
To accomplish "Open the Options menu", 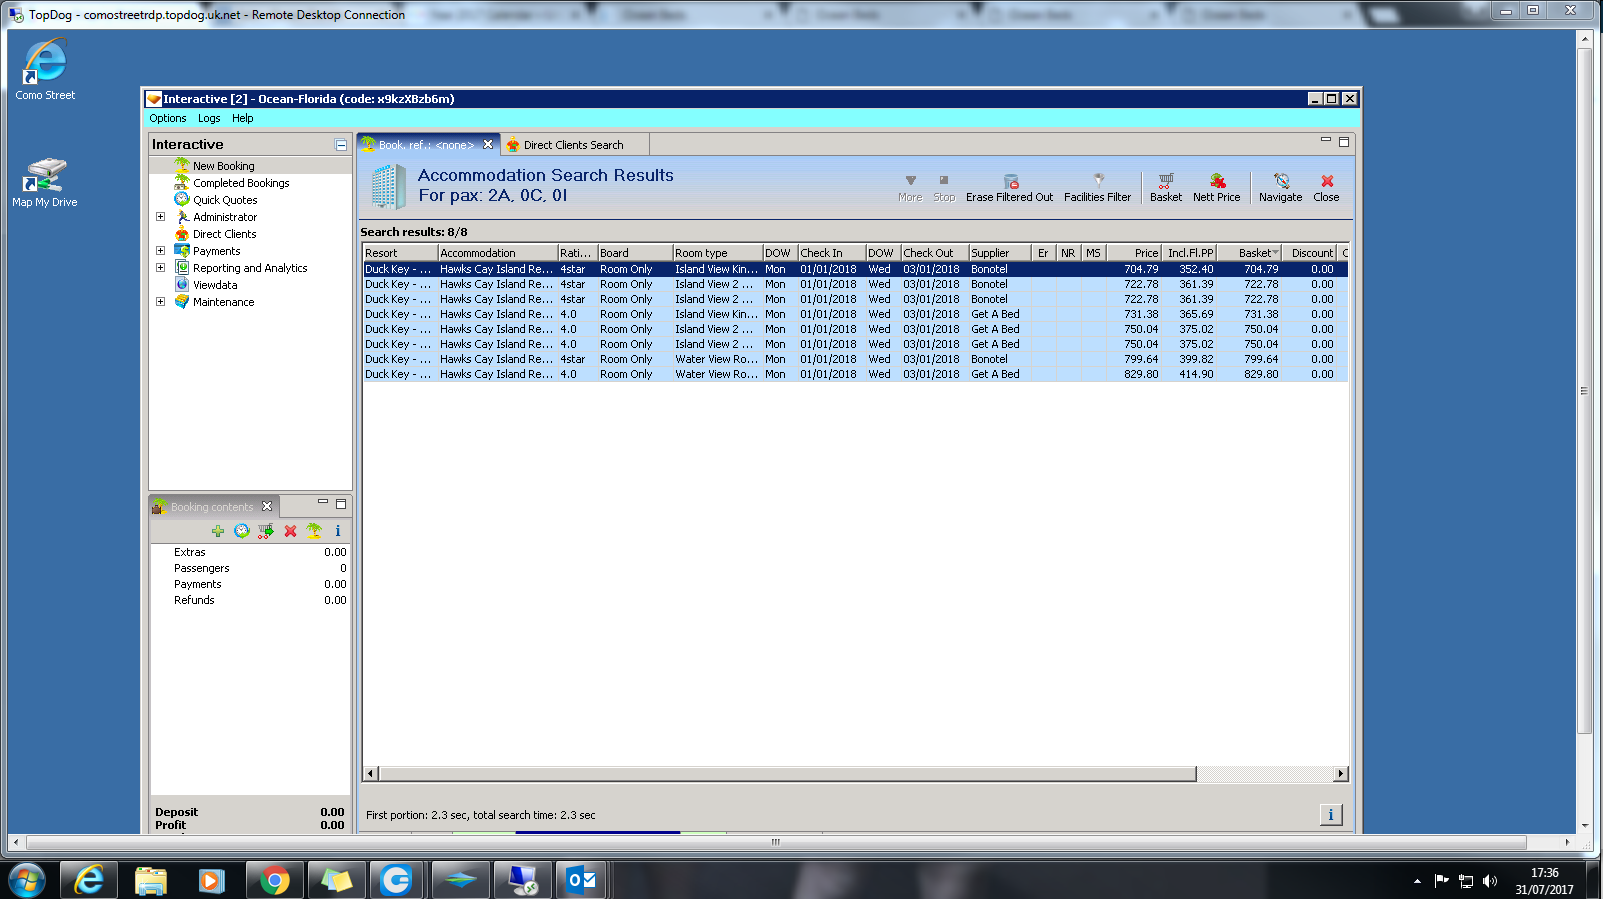I will tap(168, 118).
